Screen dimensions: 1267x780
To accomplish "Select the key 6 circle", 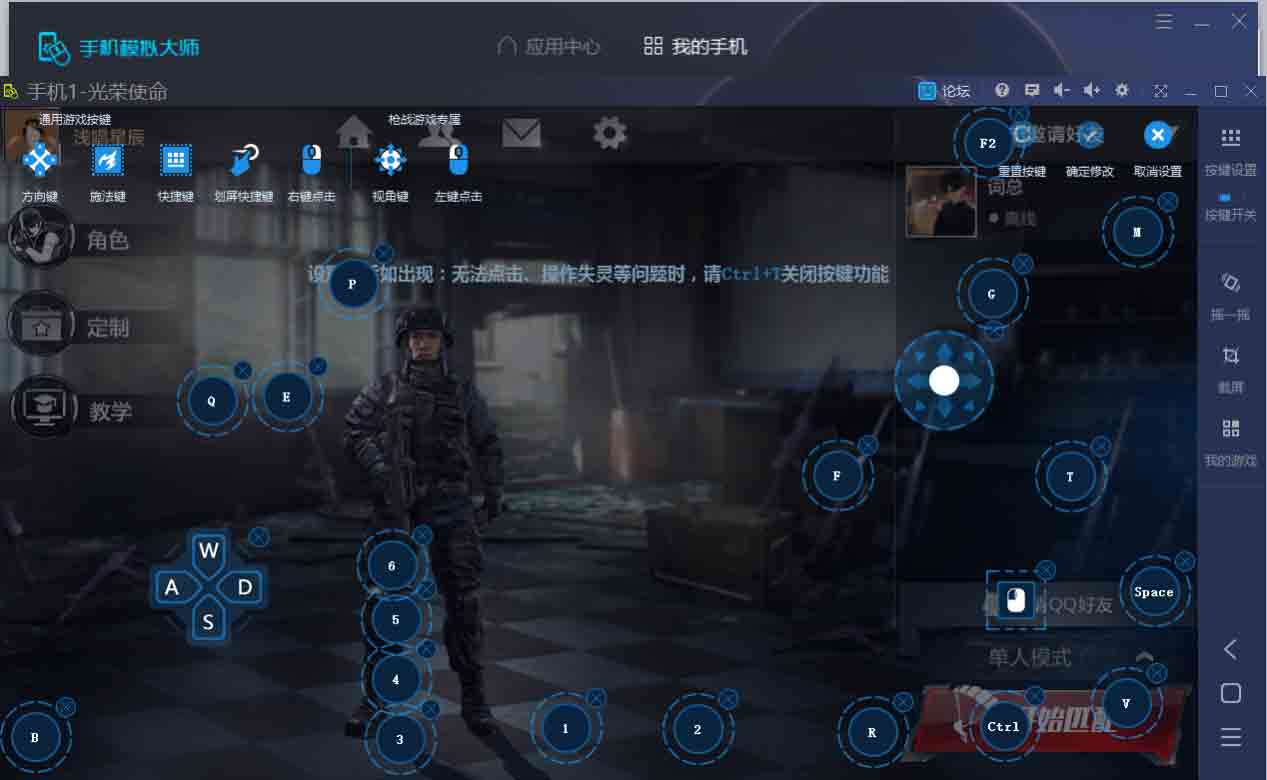I will (x=392, y=565).
